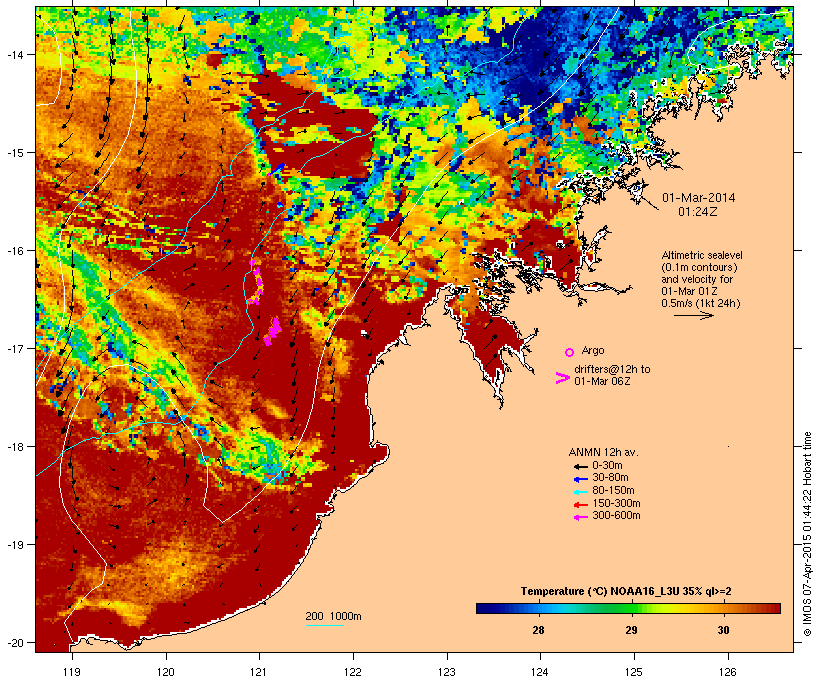Click the latitude label -17

(14, 348)
